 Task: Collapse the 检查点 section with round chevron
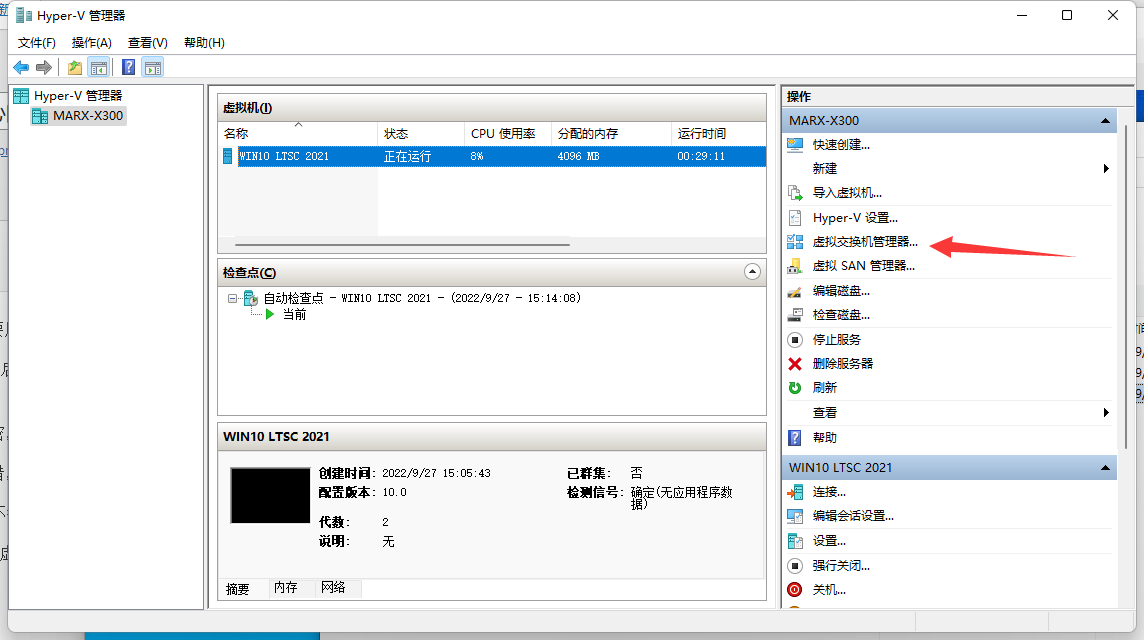coord(753,272)
